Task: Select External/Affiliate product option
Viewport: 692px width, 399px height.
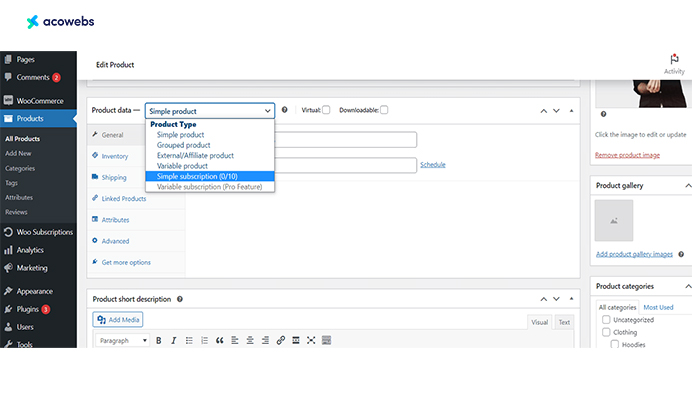Action: [x=210, y=155]
